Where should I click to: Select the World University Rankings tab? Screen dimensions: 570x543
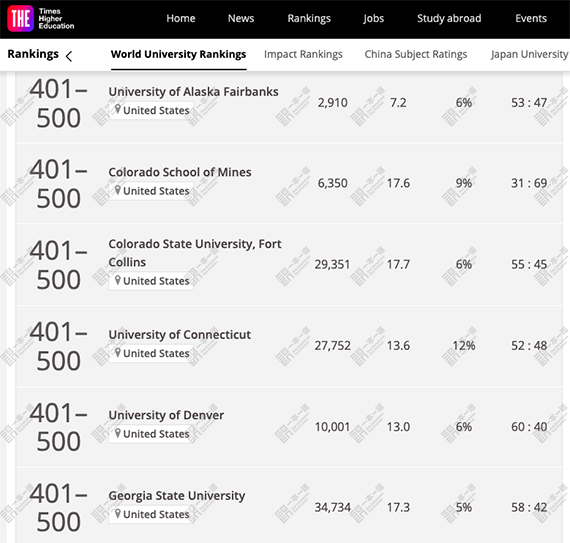[x=178, y=55]
